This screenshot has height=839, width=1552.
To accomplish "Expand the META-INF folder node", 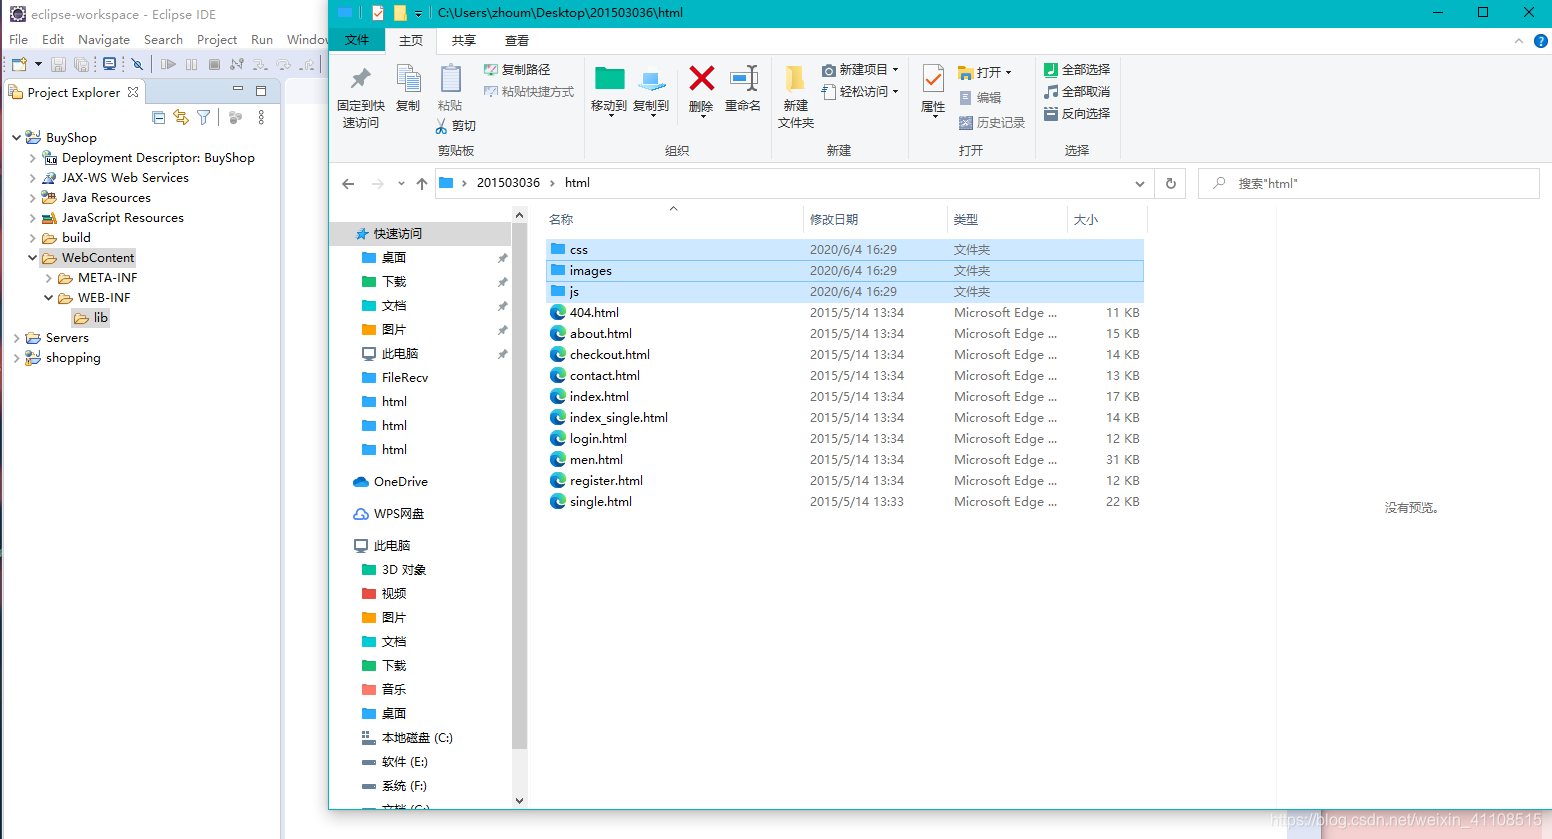I will pyautogui.click(x=48, y=278).
